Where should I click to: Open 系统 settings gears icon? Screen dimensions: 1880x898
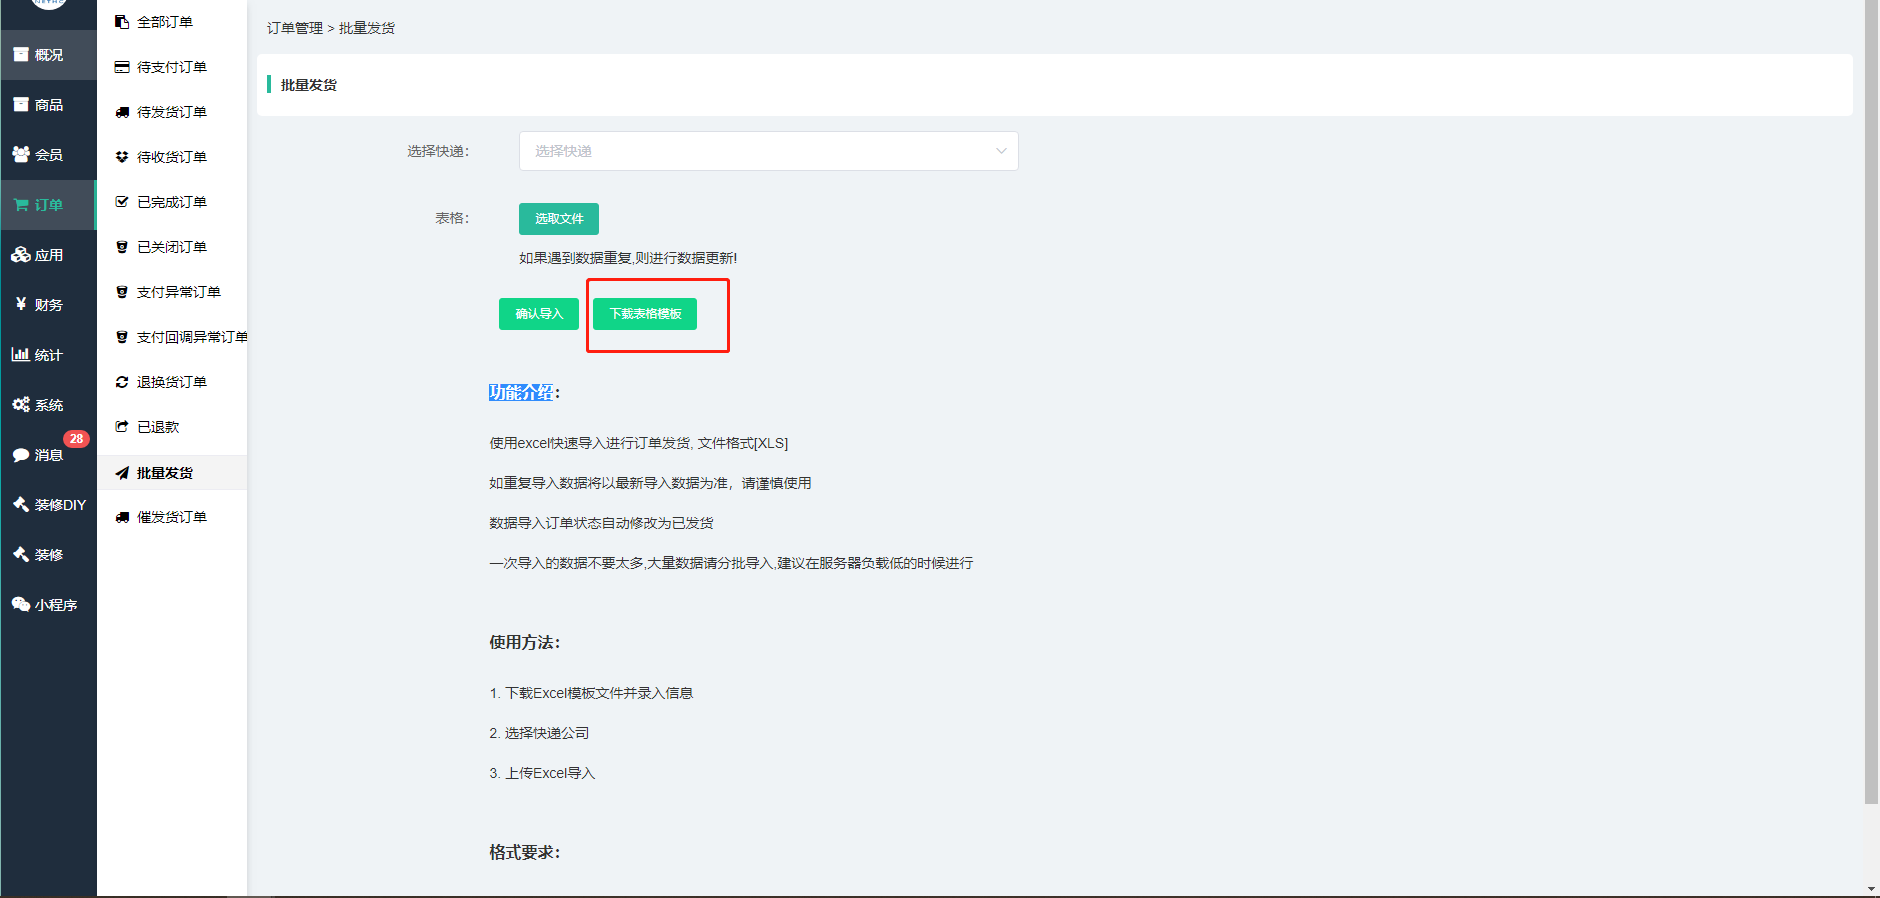click(x=21, y=404)
